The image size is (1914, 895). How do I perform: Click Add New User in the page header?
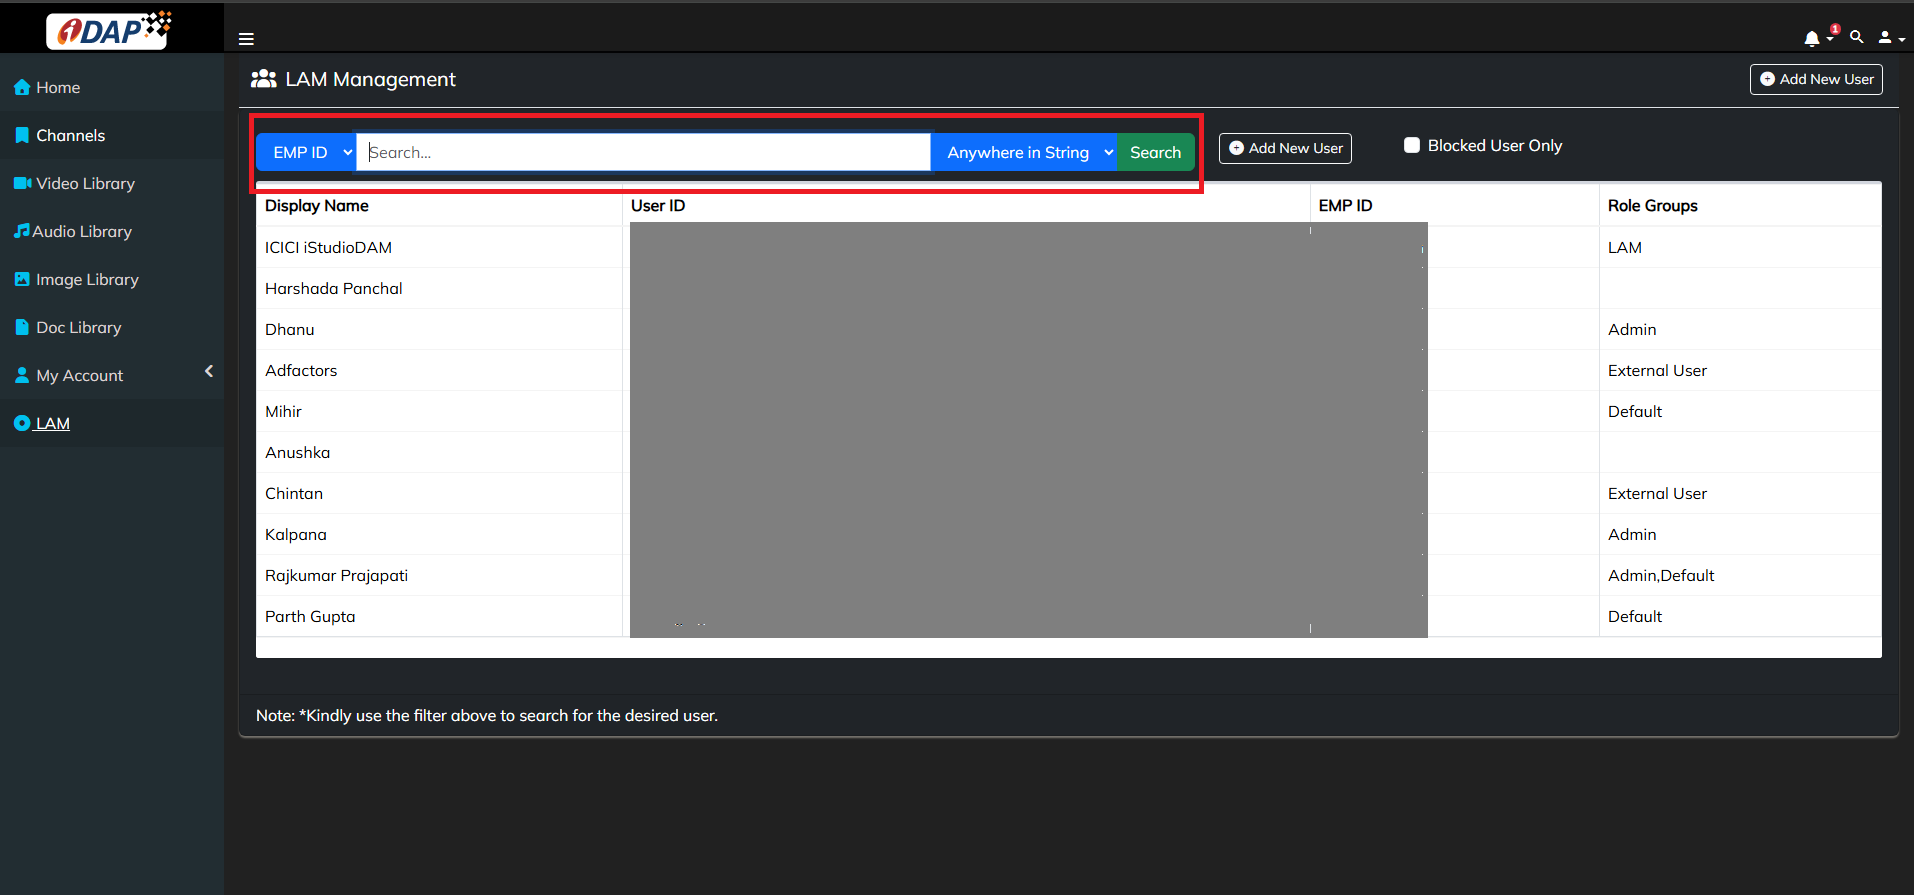click(x=1815, y=79)
